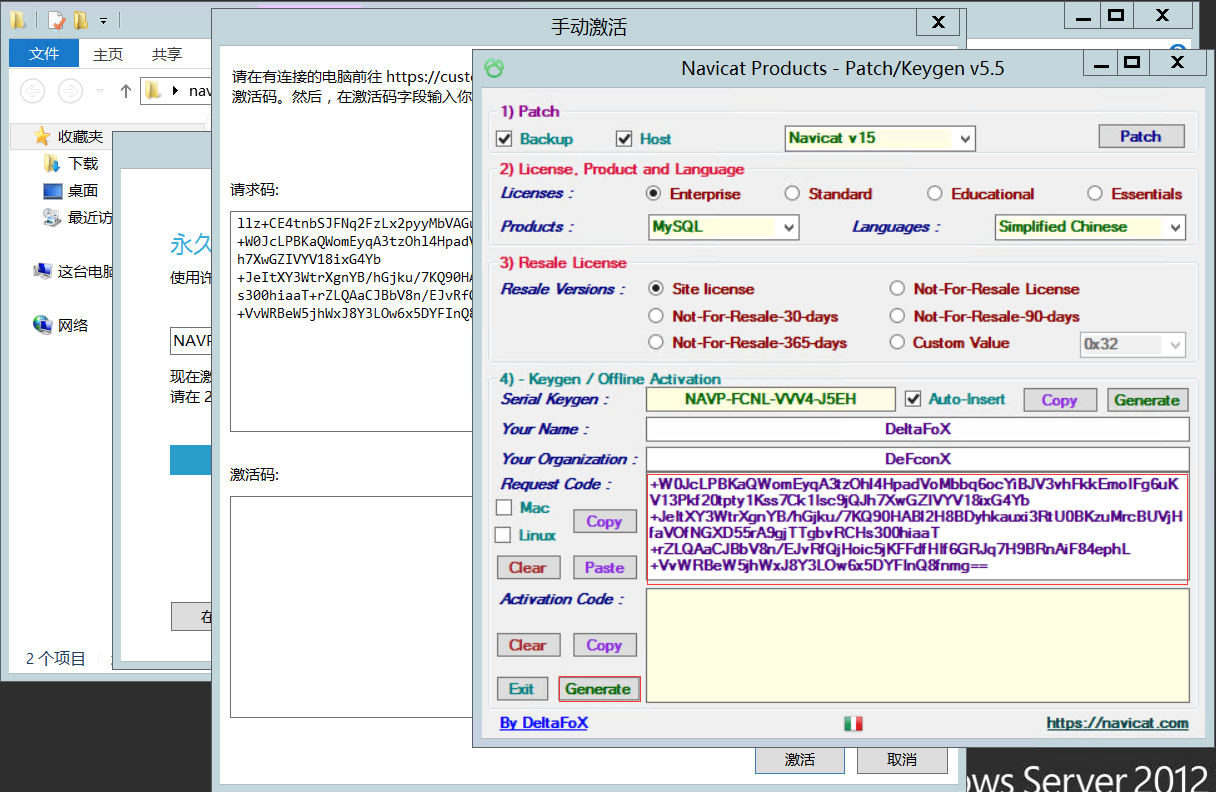Open the quick access toolbar customize arrow

point(103,20)
